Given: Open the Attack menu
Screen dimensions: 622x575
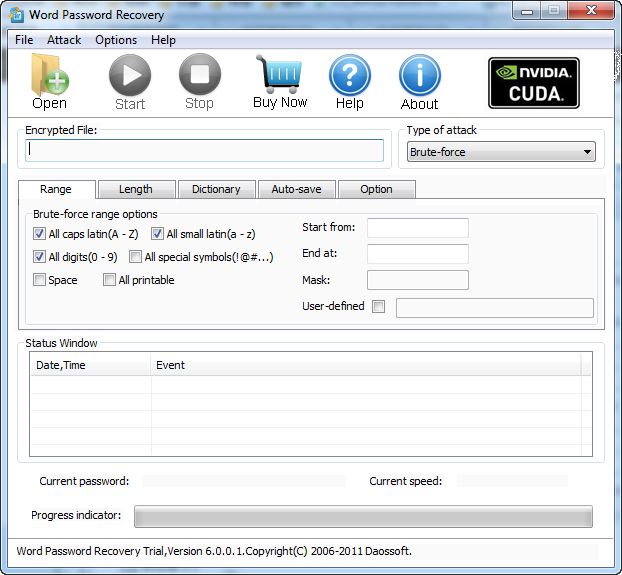Looking at the screenshot, I should tap(64, 40).
